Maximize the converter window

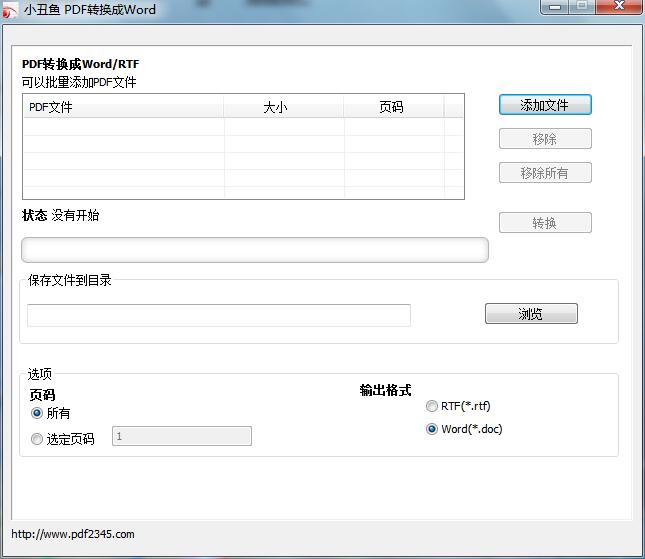coord(582,7)
